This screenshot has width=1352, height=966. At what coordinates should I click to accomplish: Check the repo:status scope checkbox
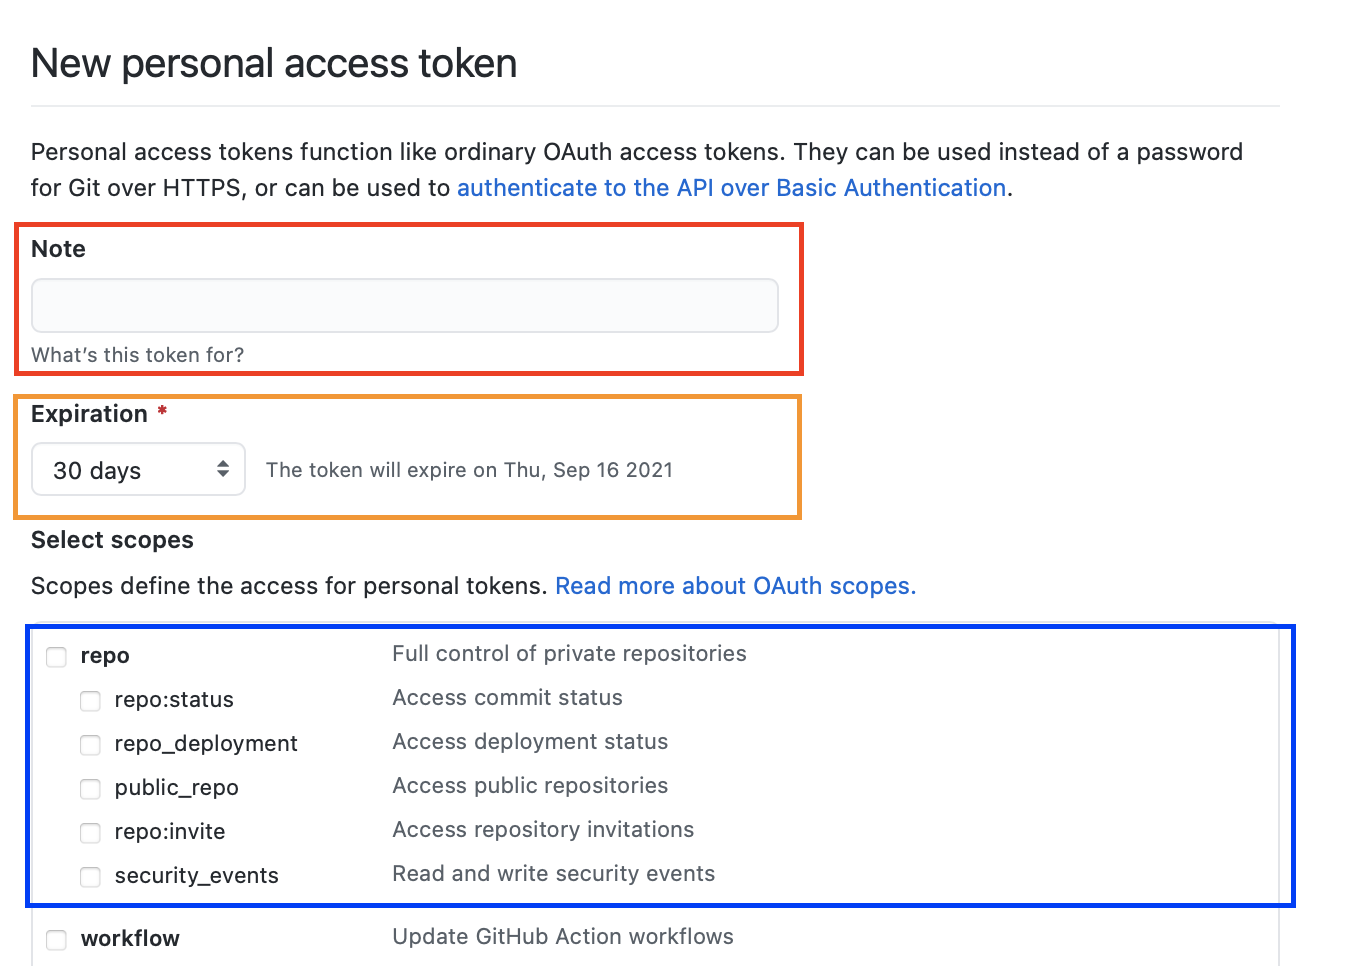tap(90, 701)
